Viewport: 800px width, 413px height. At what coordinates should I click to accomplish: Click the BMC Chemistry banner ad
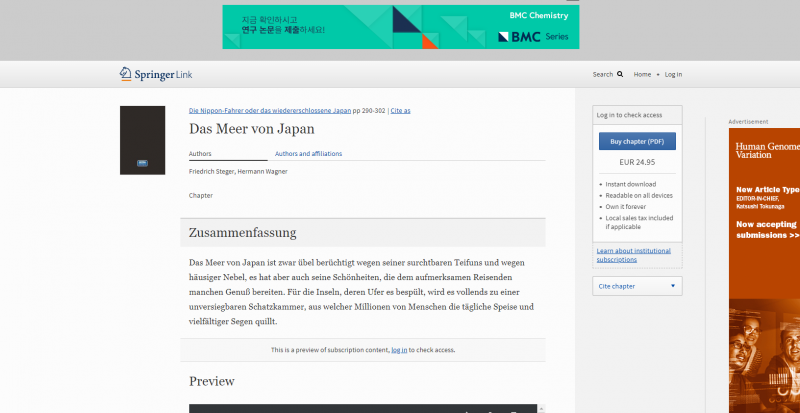click(x=400, y=27)
